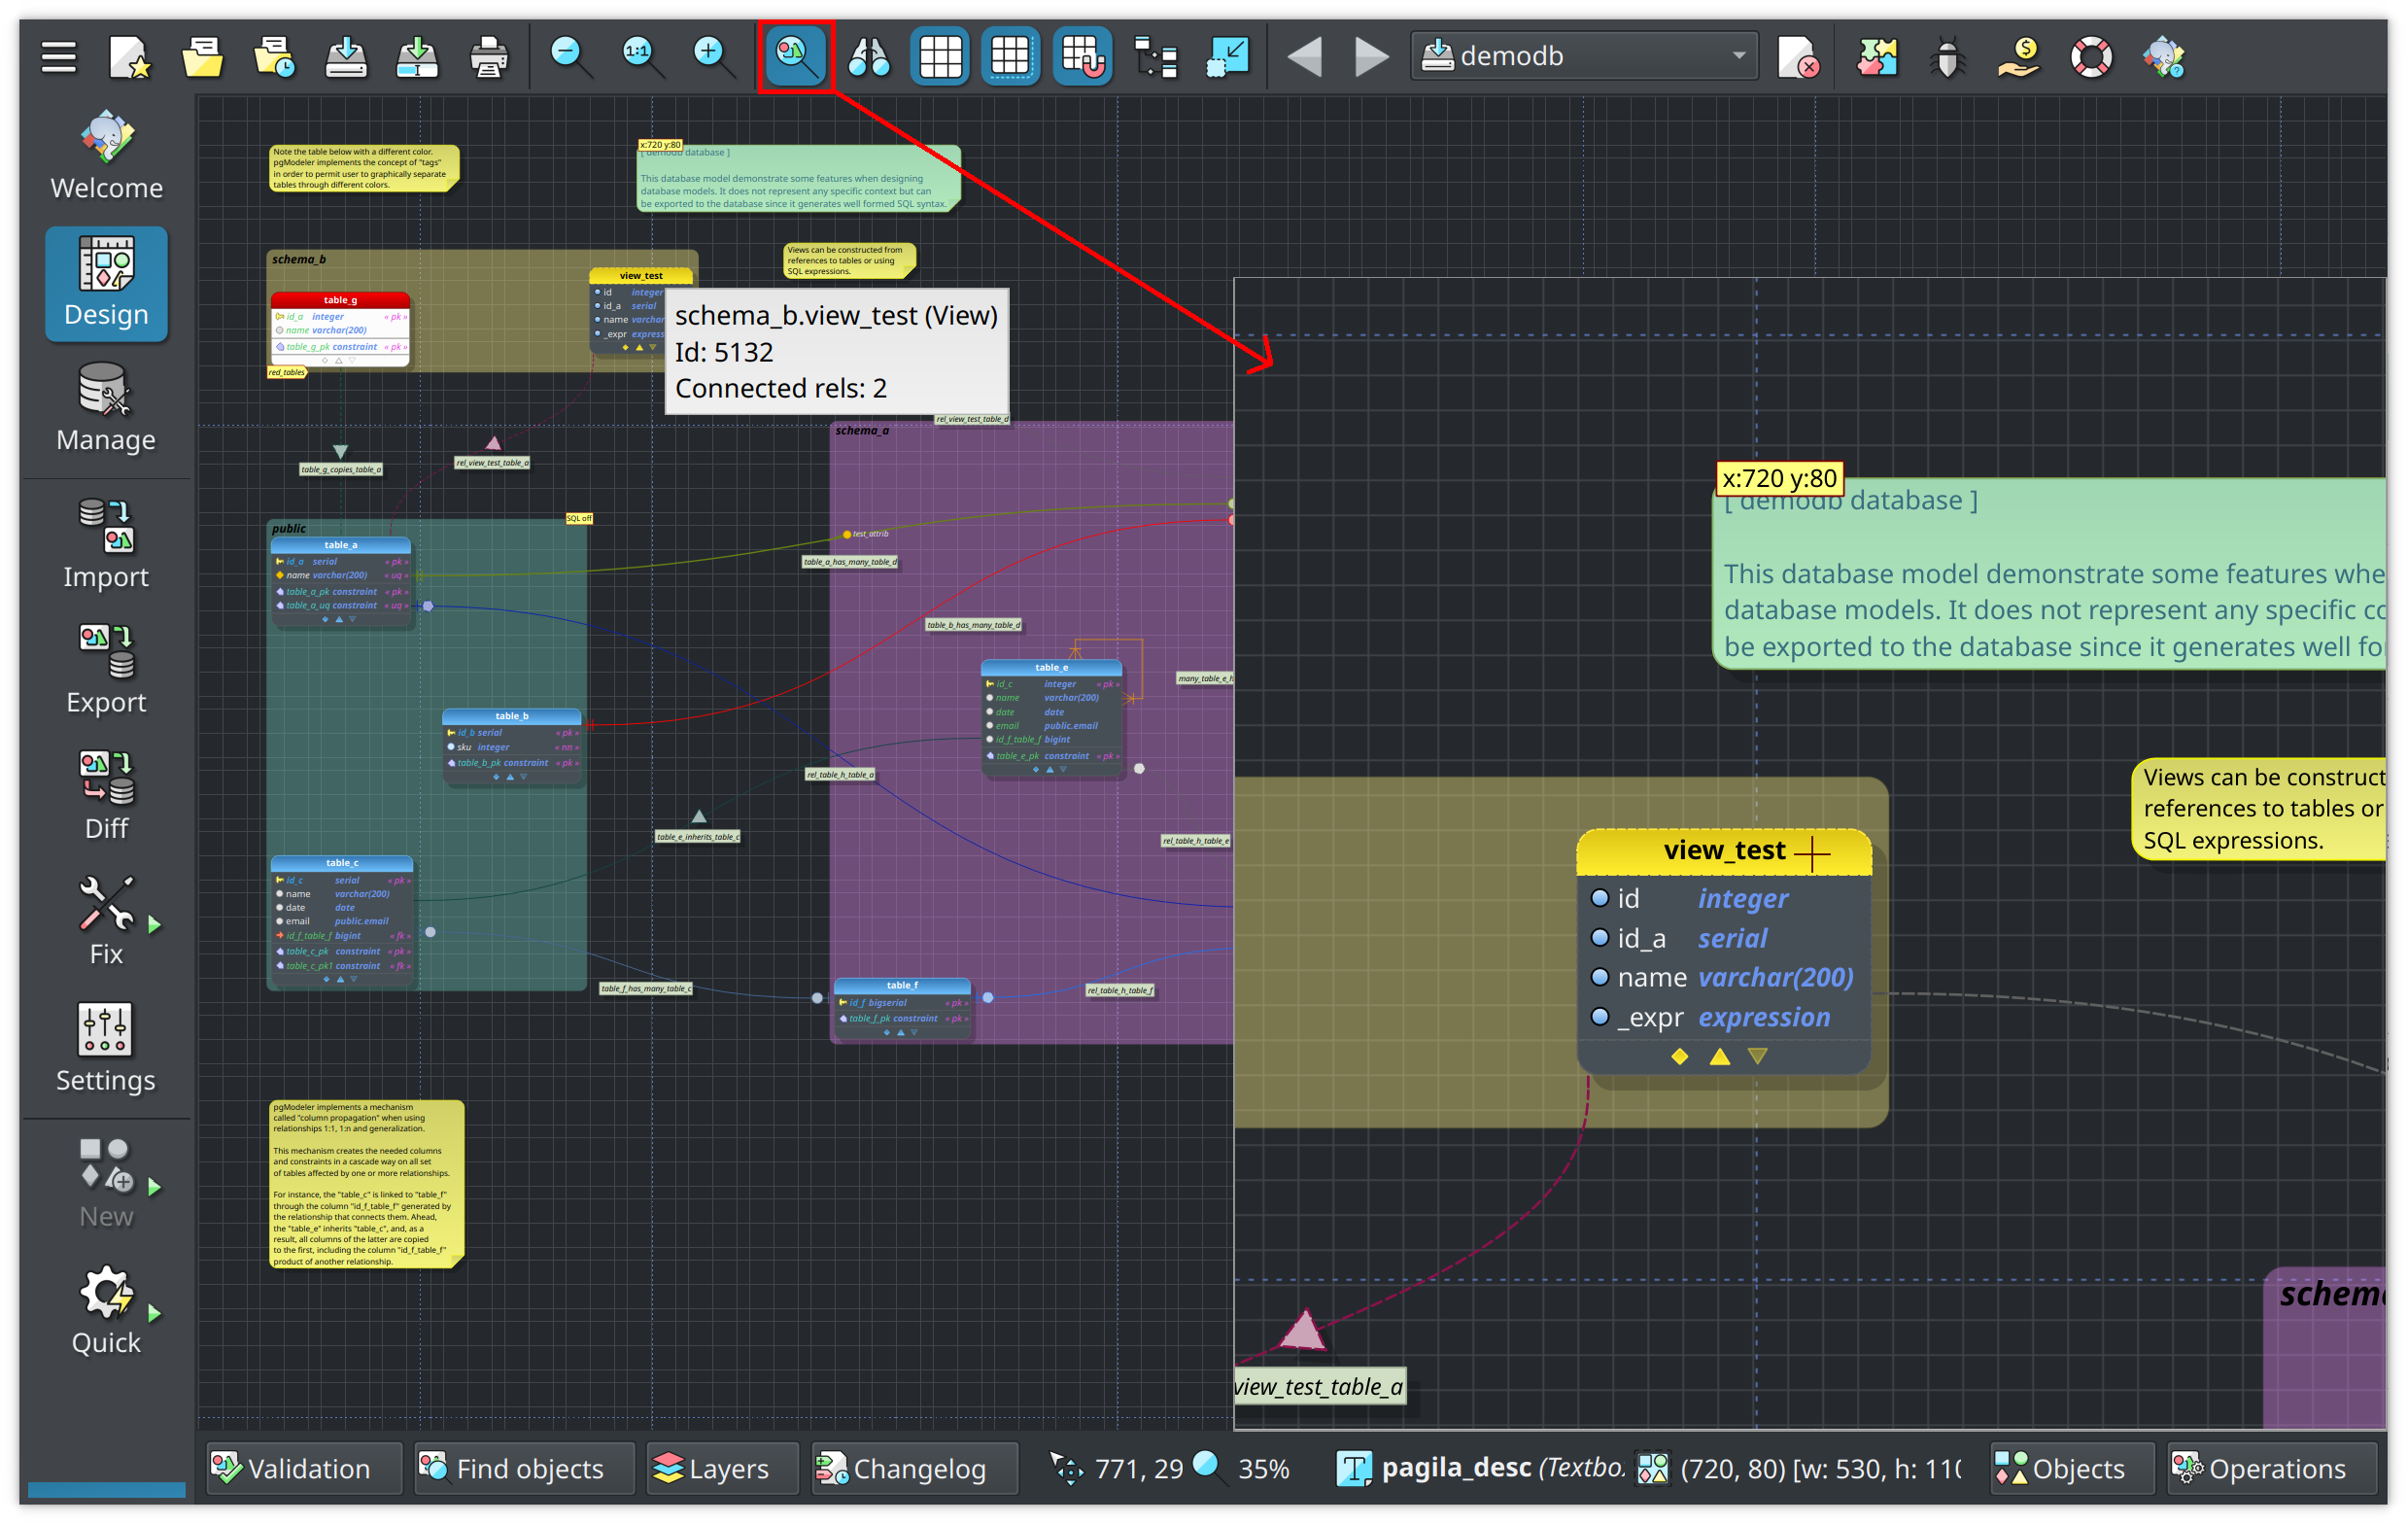
Task: Close the current model
Action: coord(1798,56)
